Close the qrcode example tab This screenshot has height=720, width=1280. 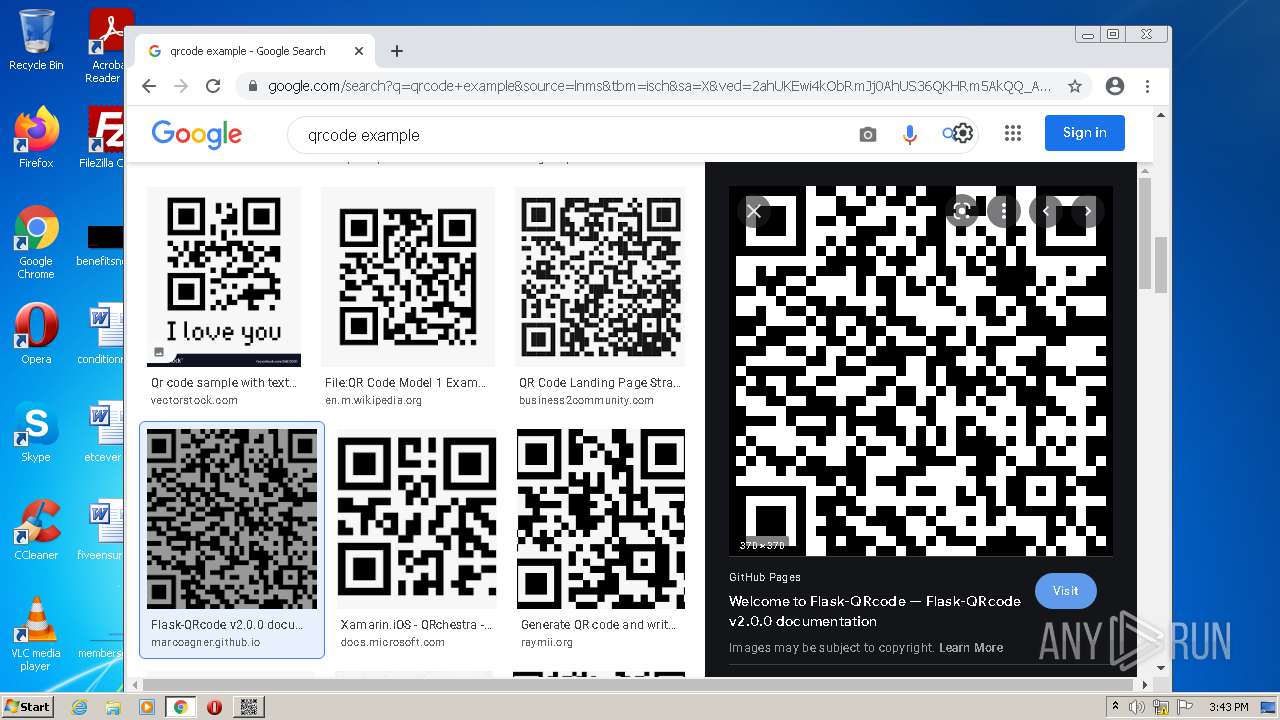pos(359,51)
